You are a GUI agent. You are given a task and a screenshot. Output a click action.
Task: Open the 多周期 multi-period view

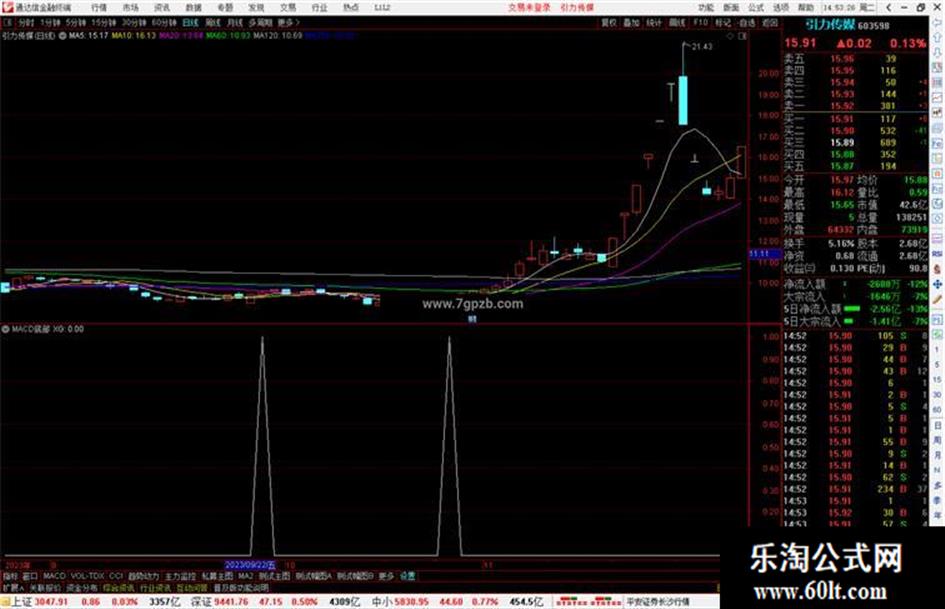click(260, 22)
